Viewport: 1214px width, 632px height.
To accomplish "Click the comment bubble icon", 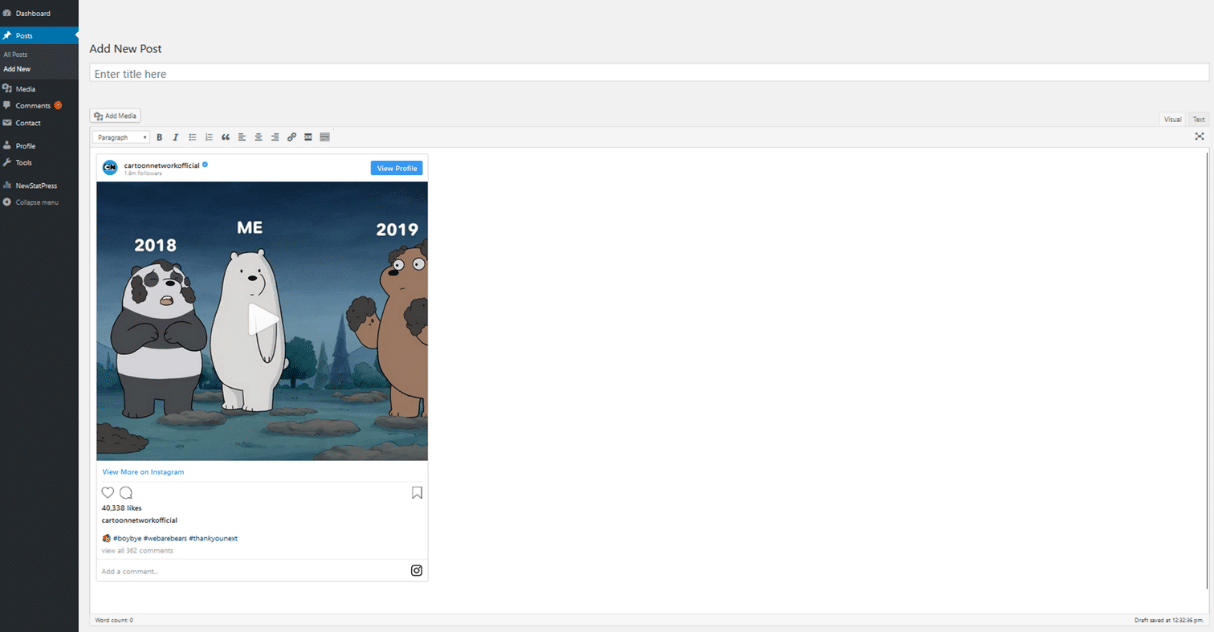I will [126, 492].
